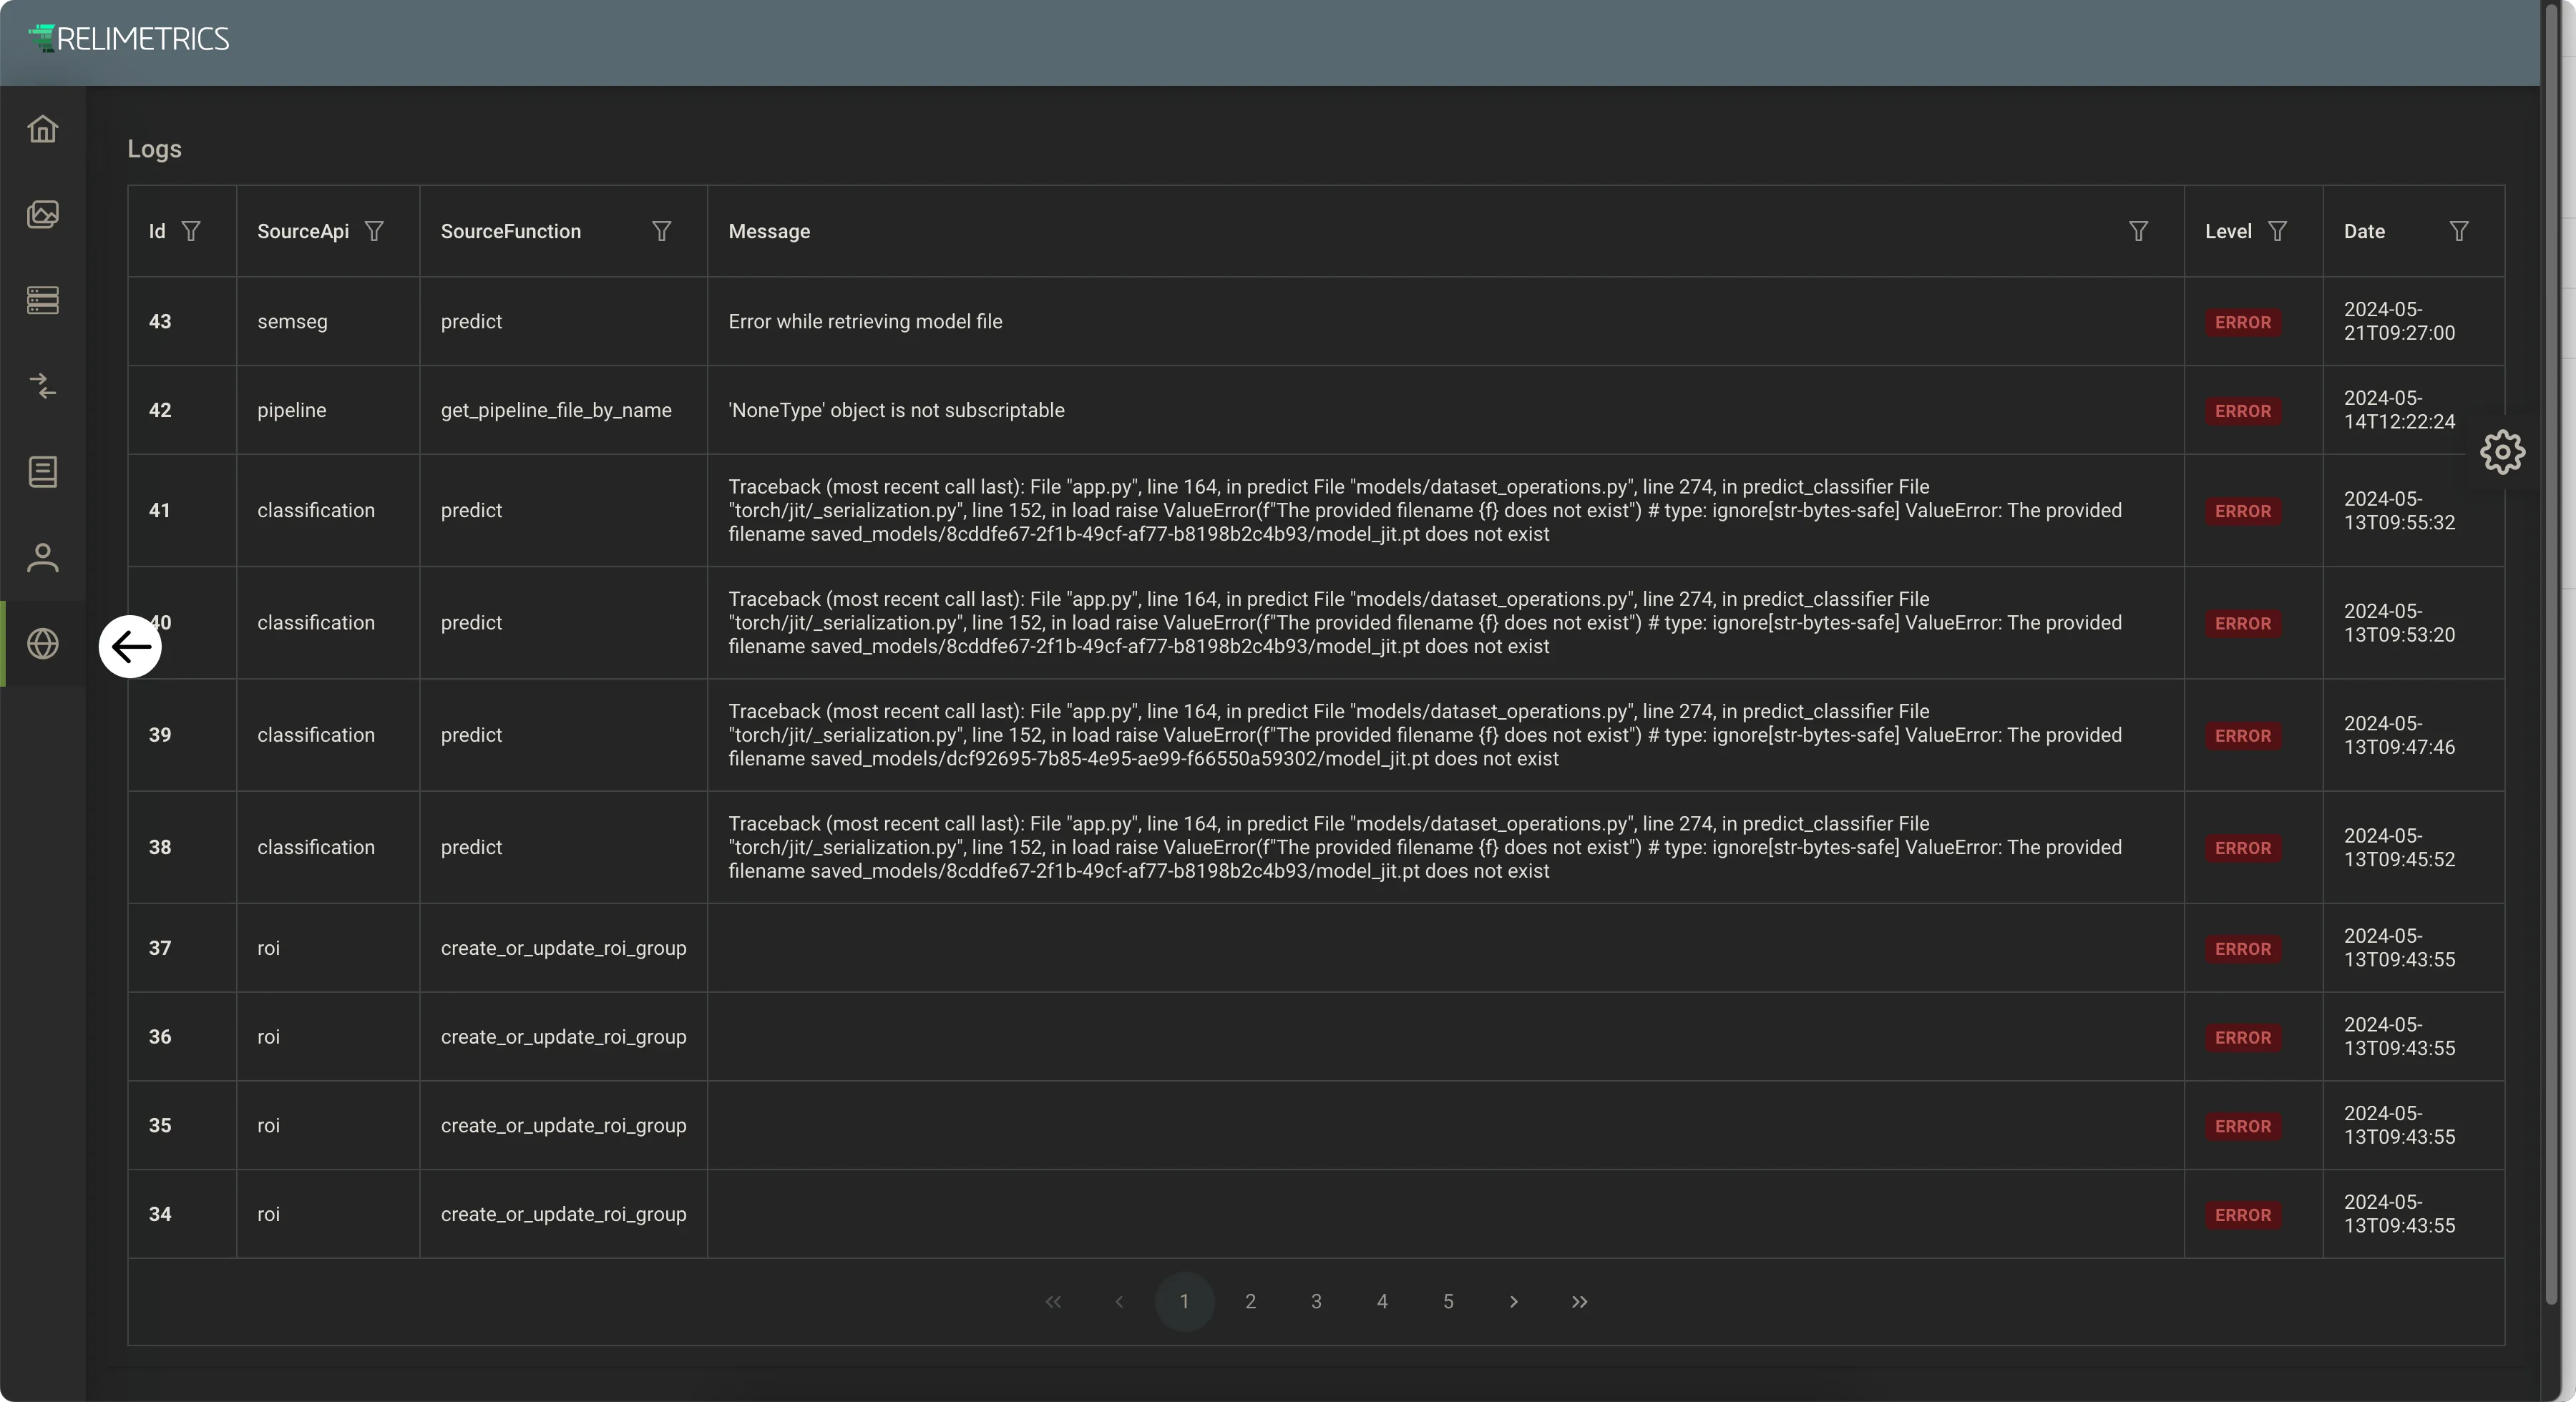The width and height of the screenshot is (2576, 1402).
Task: Select page 3 in pagination
Action: (x=1316, y=1301)
